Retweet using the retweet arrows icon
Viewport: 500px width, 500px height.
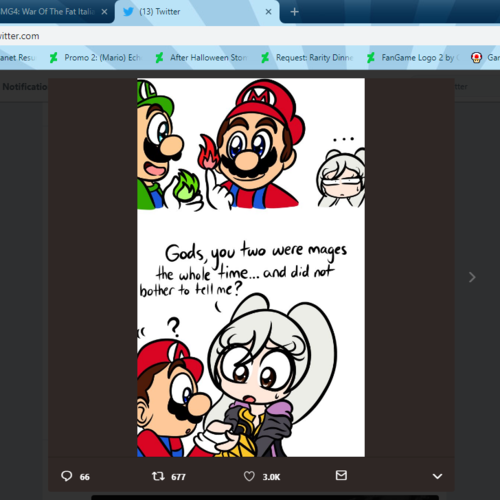click(x=158, y=476)
